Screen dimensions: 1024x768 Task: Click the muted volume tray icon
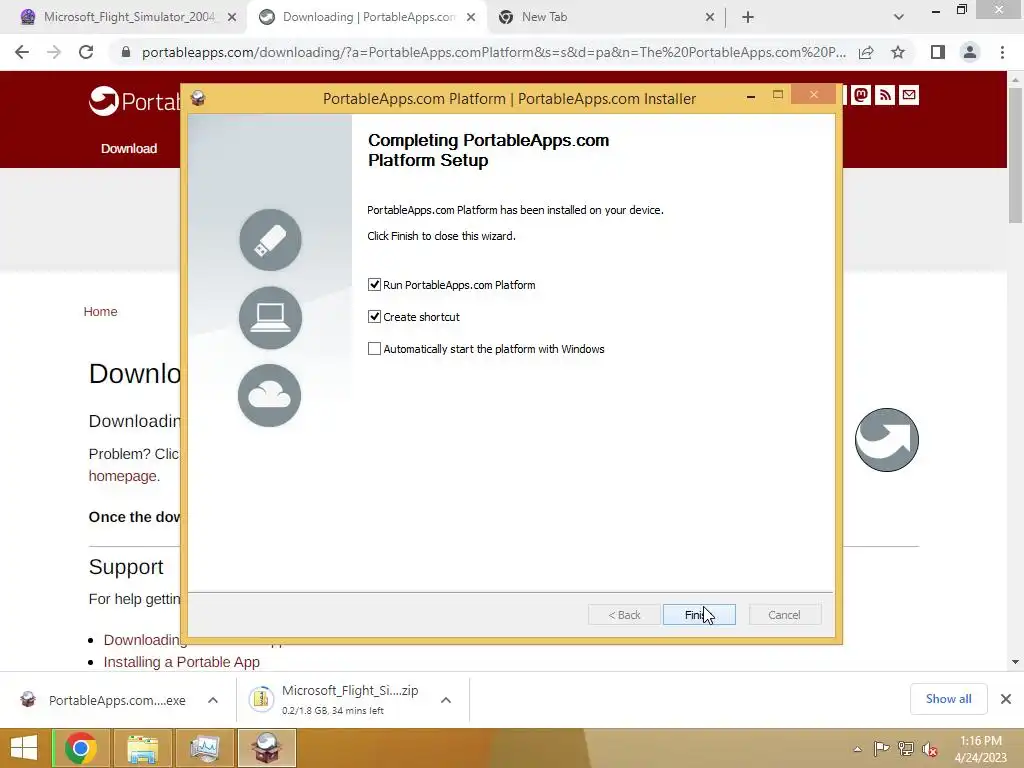(930, 749)
